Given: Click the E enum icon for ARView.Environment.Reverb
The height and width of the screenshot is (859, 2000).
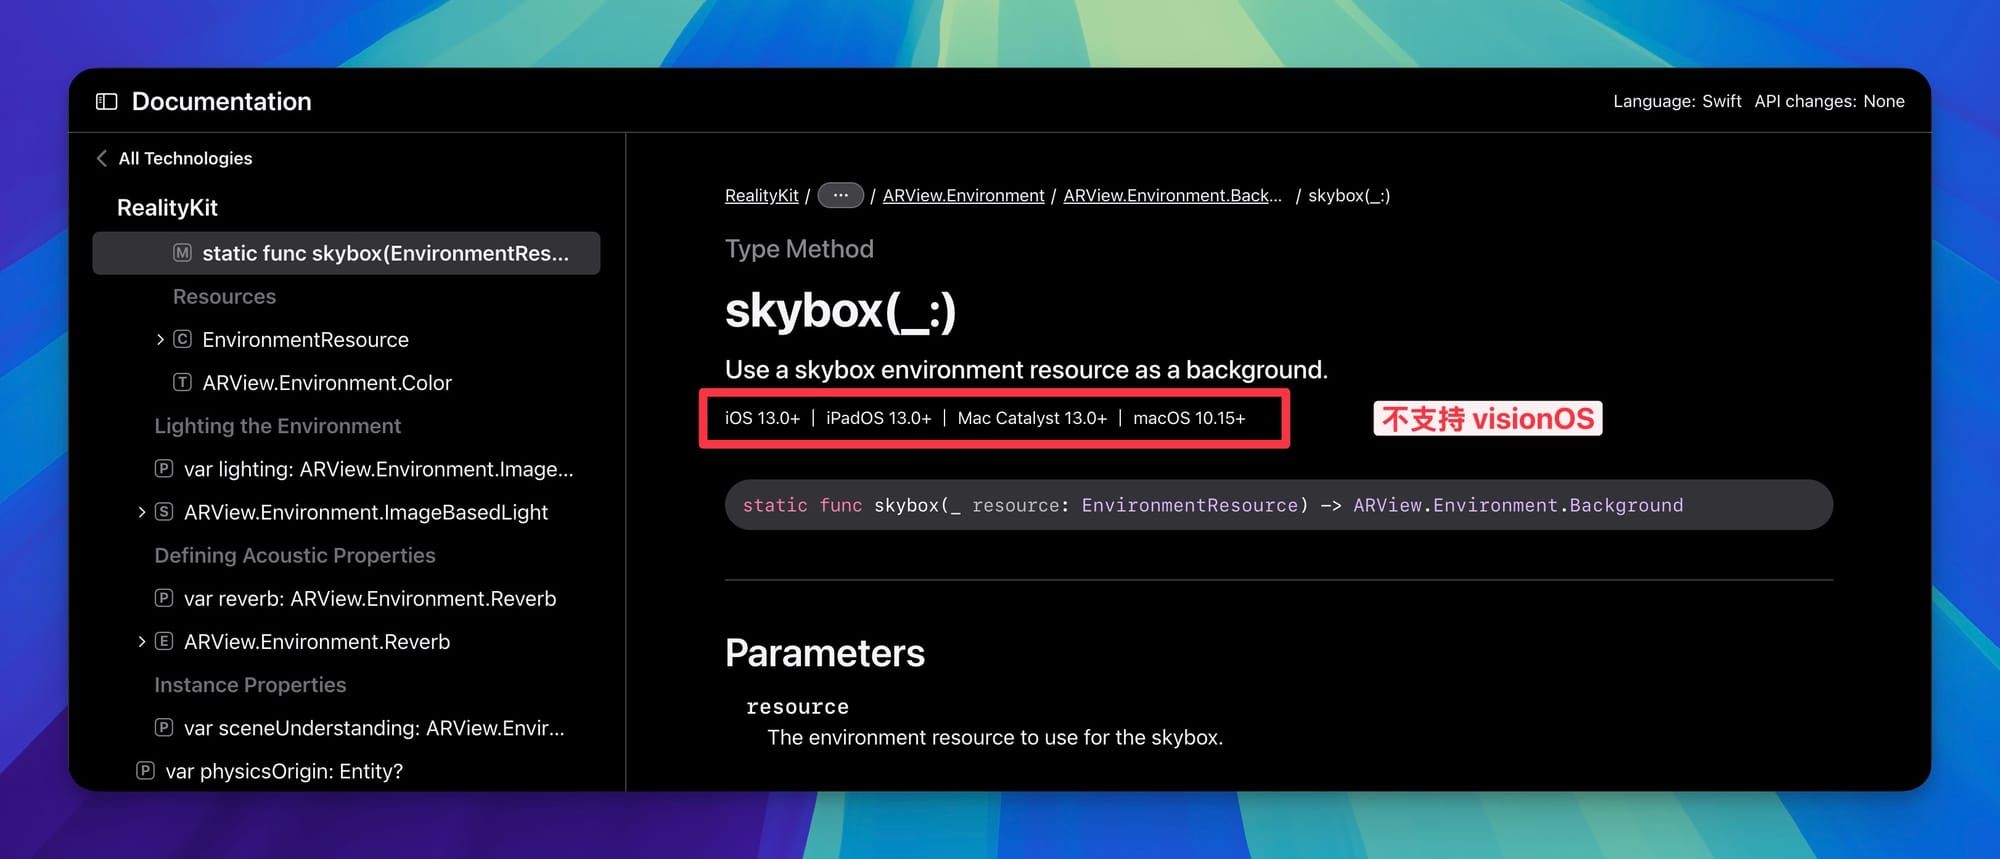Looking at the screenshot, I should point(164,642).
